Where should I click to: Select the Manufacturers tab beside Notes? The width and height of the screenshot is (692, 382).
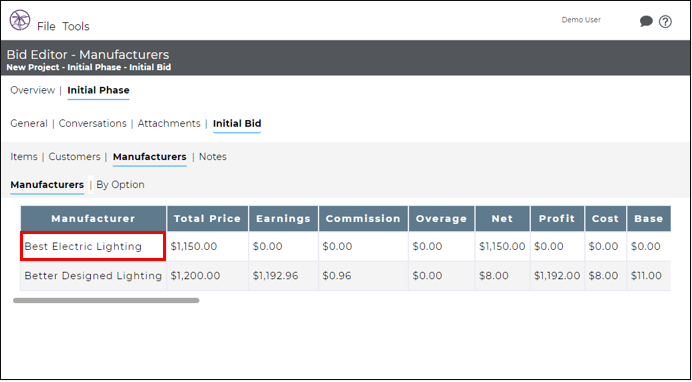click(150, 157)
